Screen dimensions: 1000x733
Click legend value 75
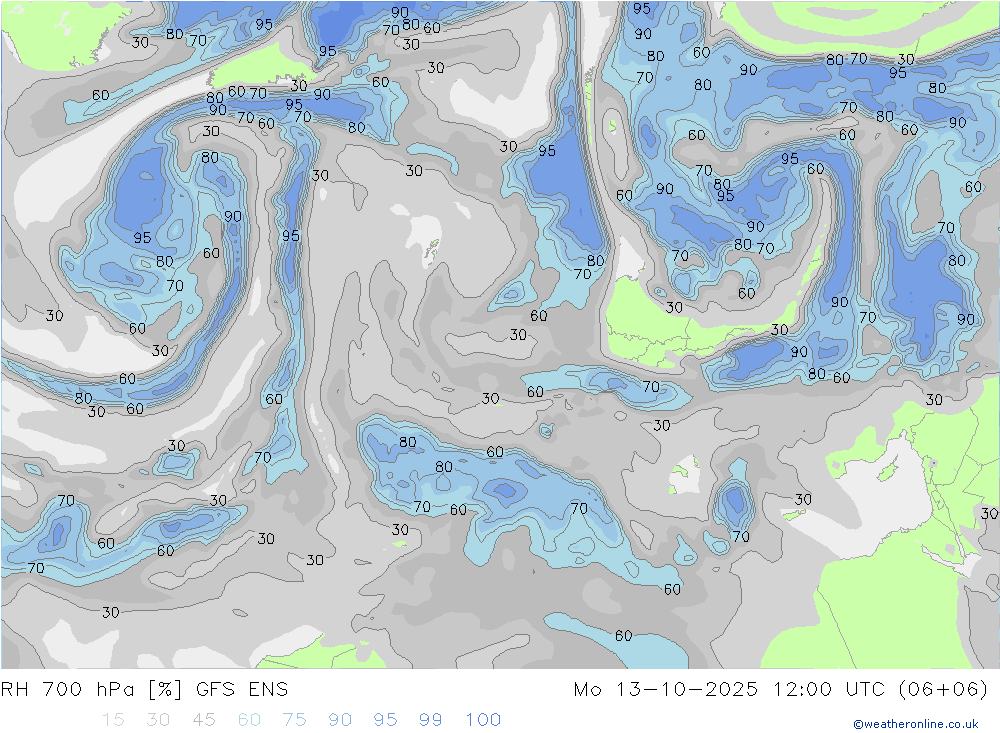click(x=295, y=720)
